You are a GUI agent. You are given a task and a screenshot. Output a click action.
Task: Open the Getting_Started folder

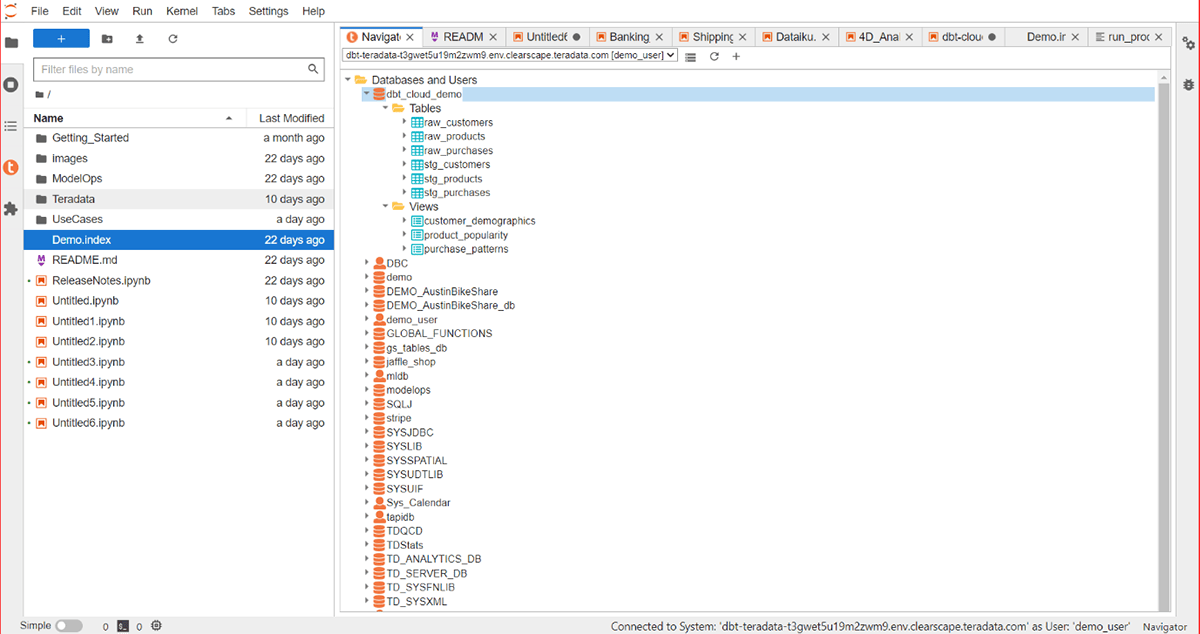click(x=90, y=138)
